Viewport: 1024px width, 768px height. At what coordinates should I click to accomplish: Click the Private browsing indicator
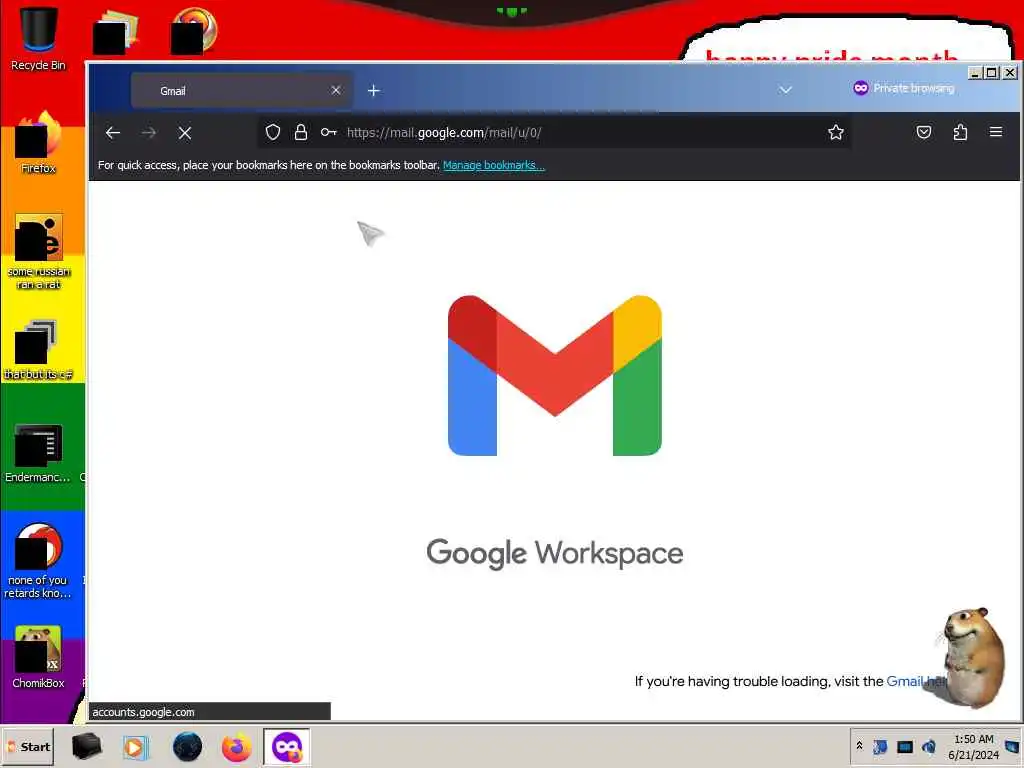point(904,88)
